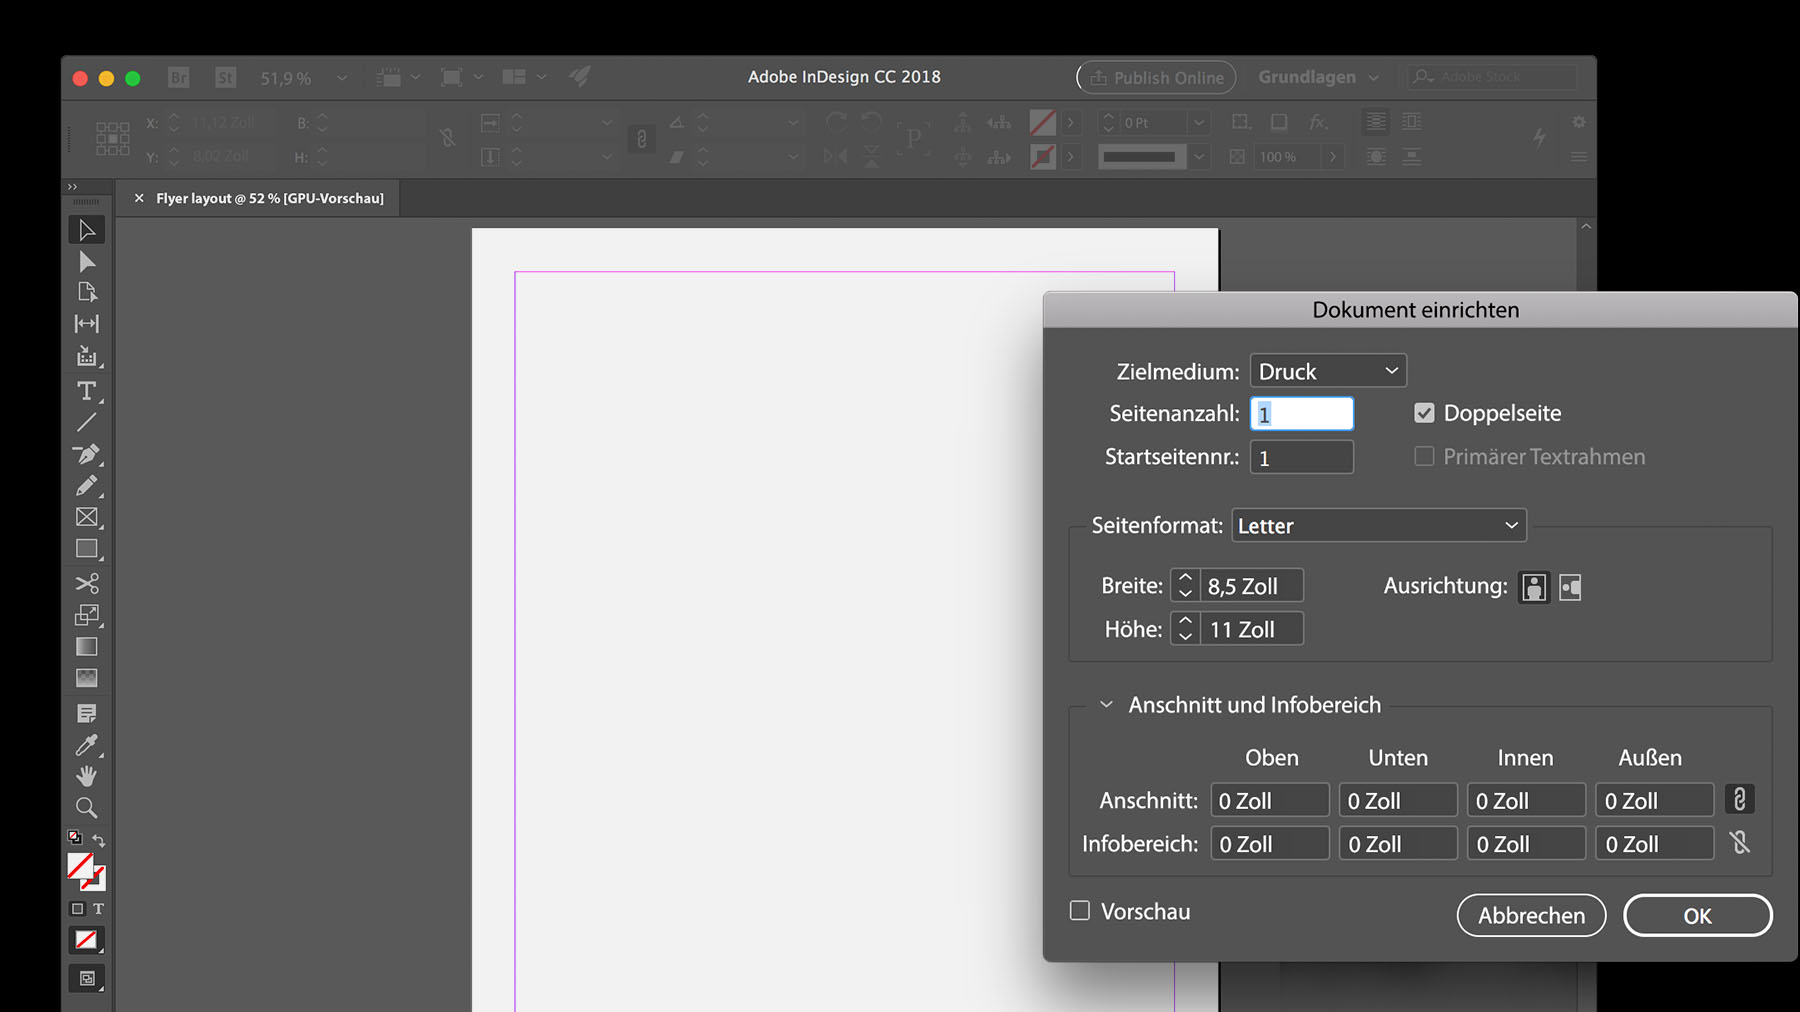This screenshot has height=1012, width=1800.
Task: Switch to the Flyer layout document tab
Action: (270, 198)
